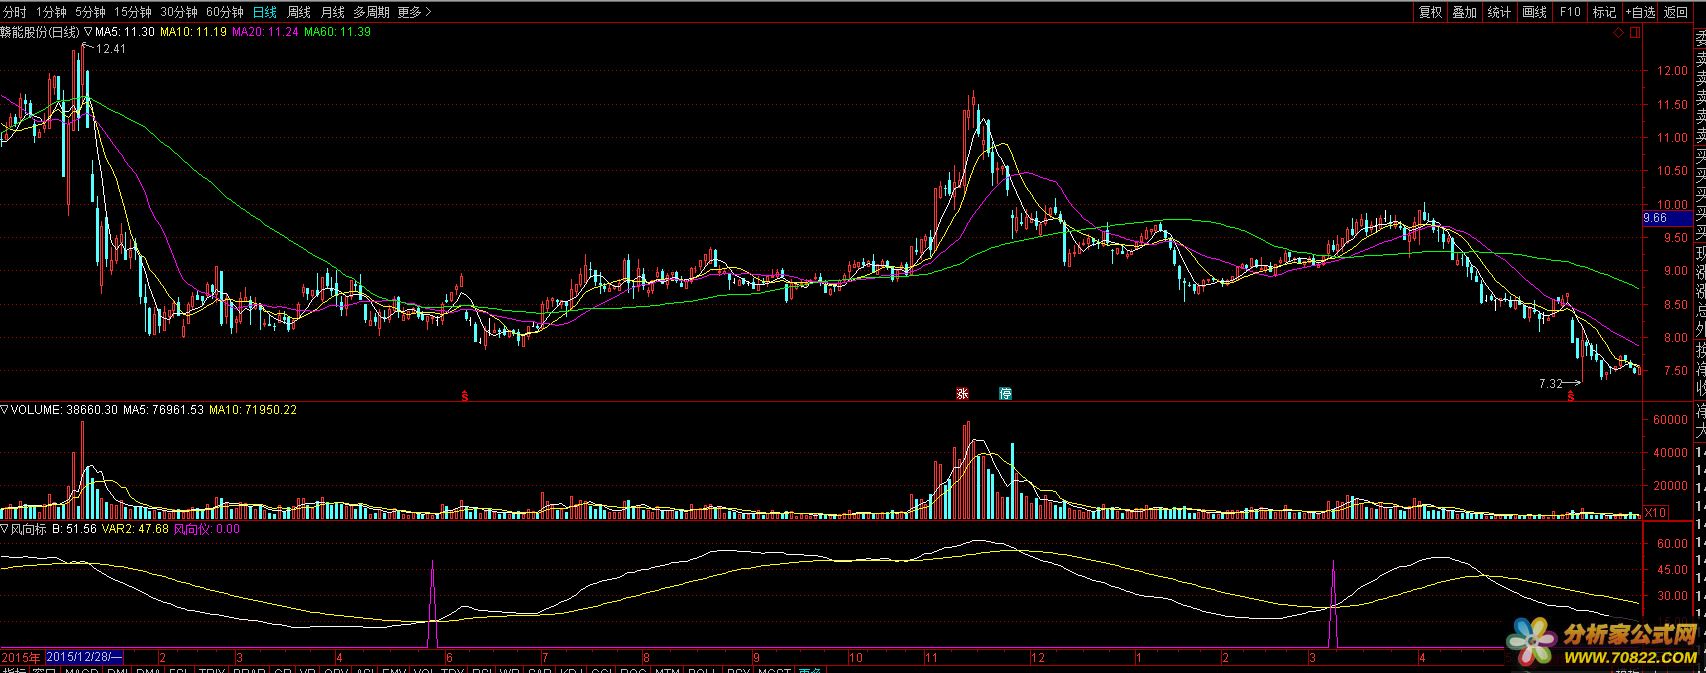Click the 叠加 overlay button
Image resolution: width=1706 pixels, height=673 pixels.
[1465, 12]
